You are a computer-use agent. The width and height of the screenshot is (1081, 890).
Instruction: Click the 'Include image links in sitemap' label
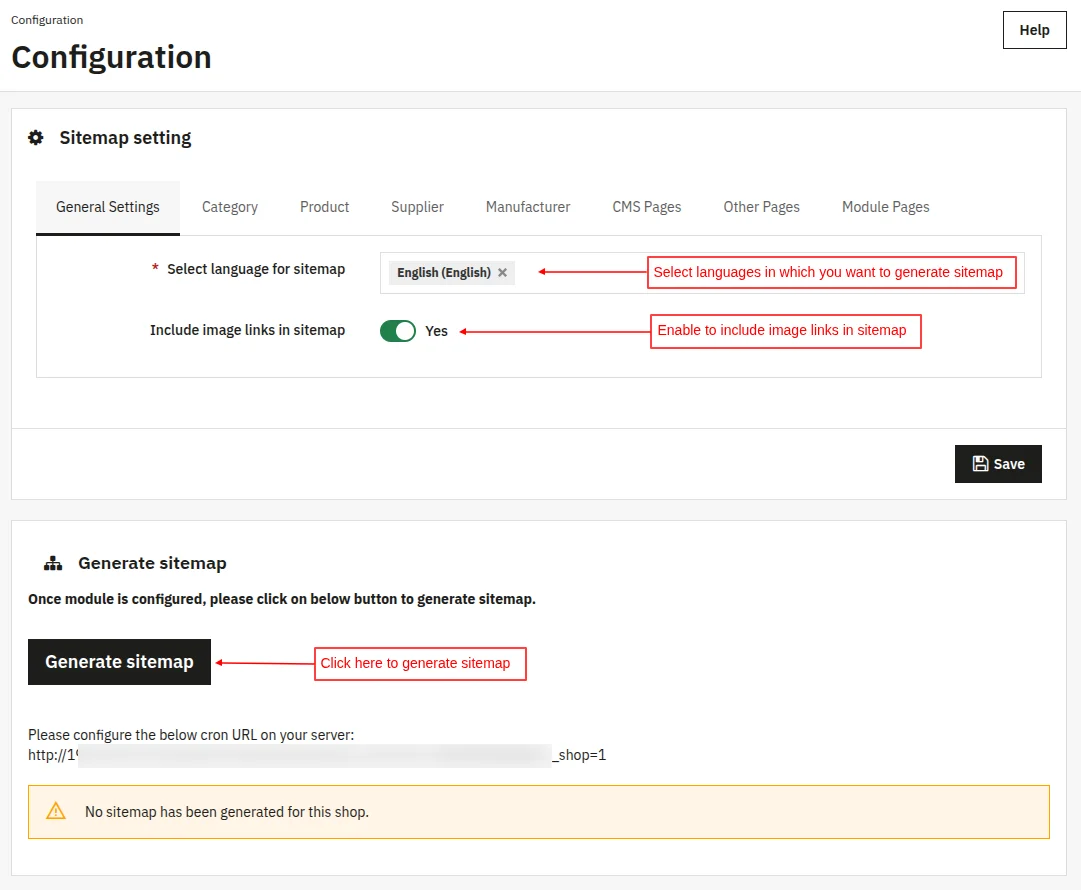click(x=247, y=330)
